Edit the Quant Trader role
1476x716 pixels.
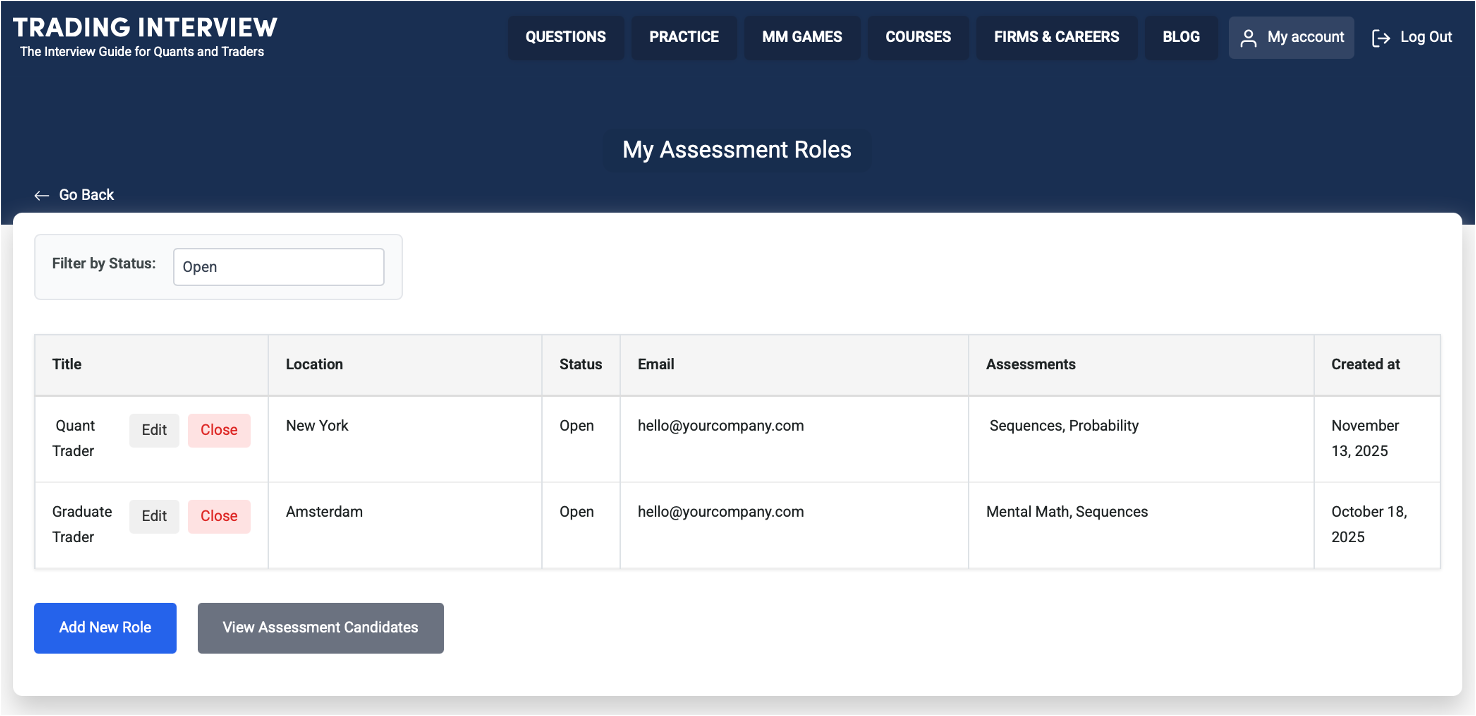tap(154, 430)
